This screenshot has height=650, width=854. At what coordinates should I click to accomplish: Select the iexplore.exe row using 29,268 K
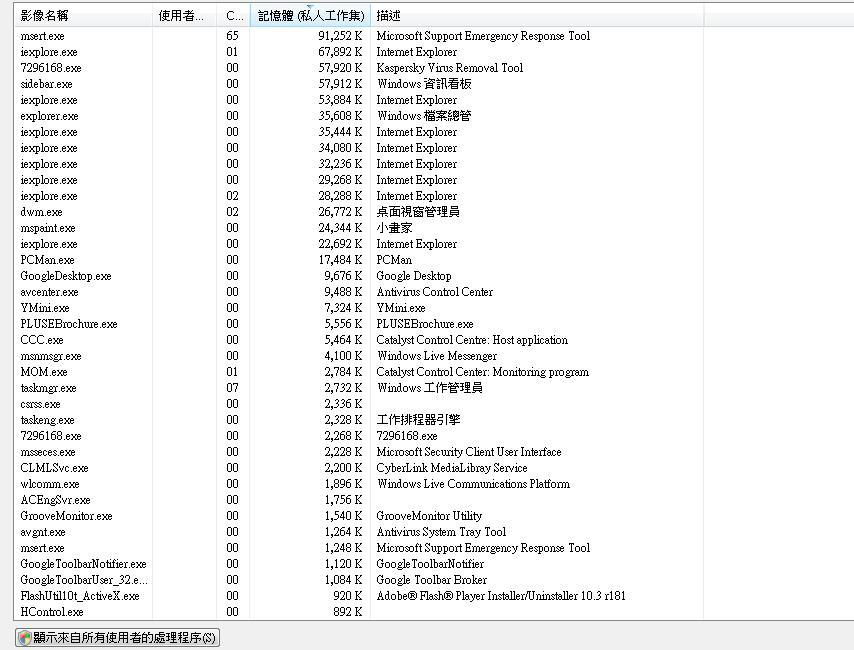coord(359,180)
